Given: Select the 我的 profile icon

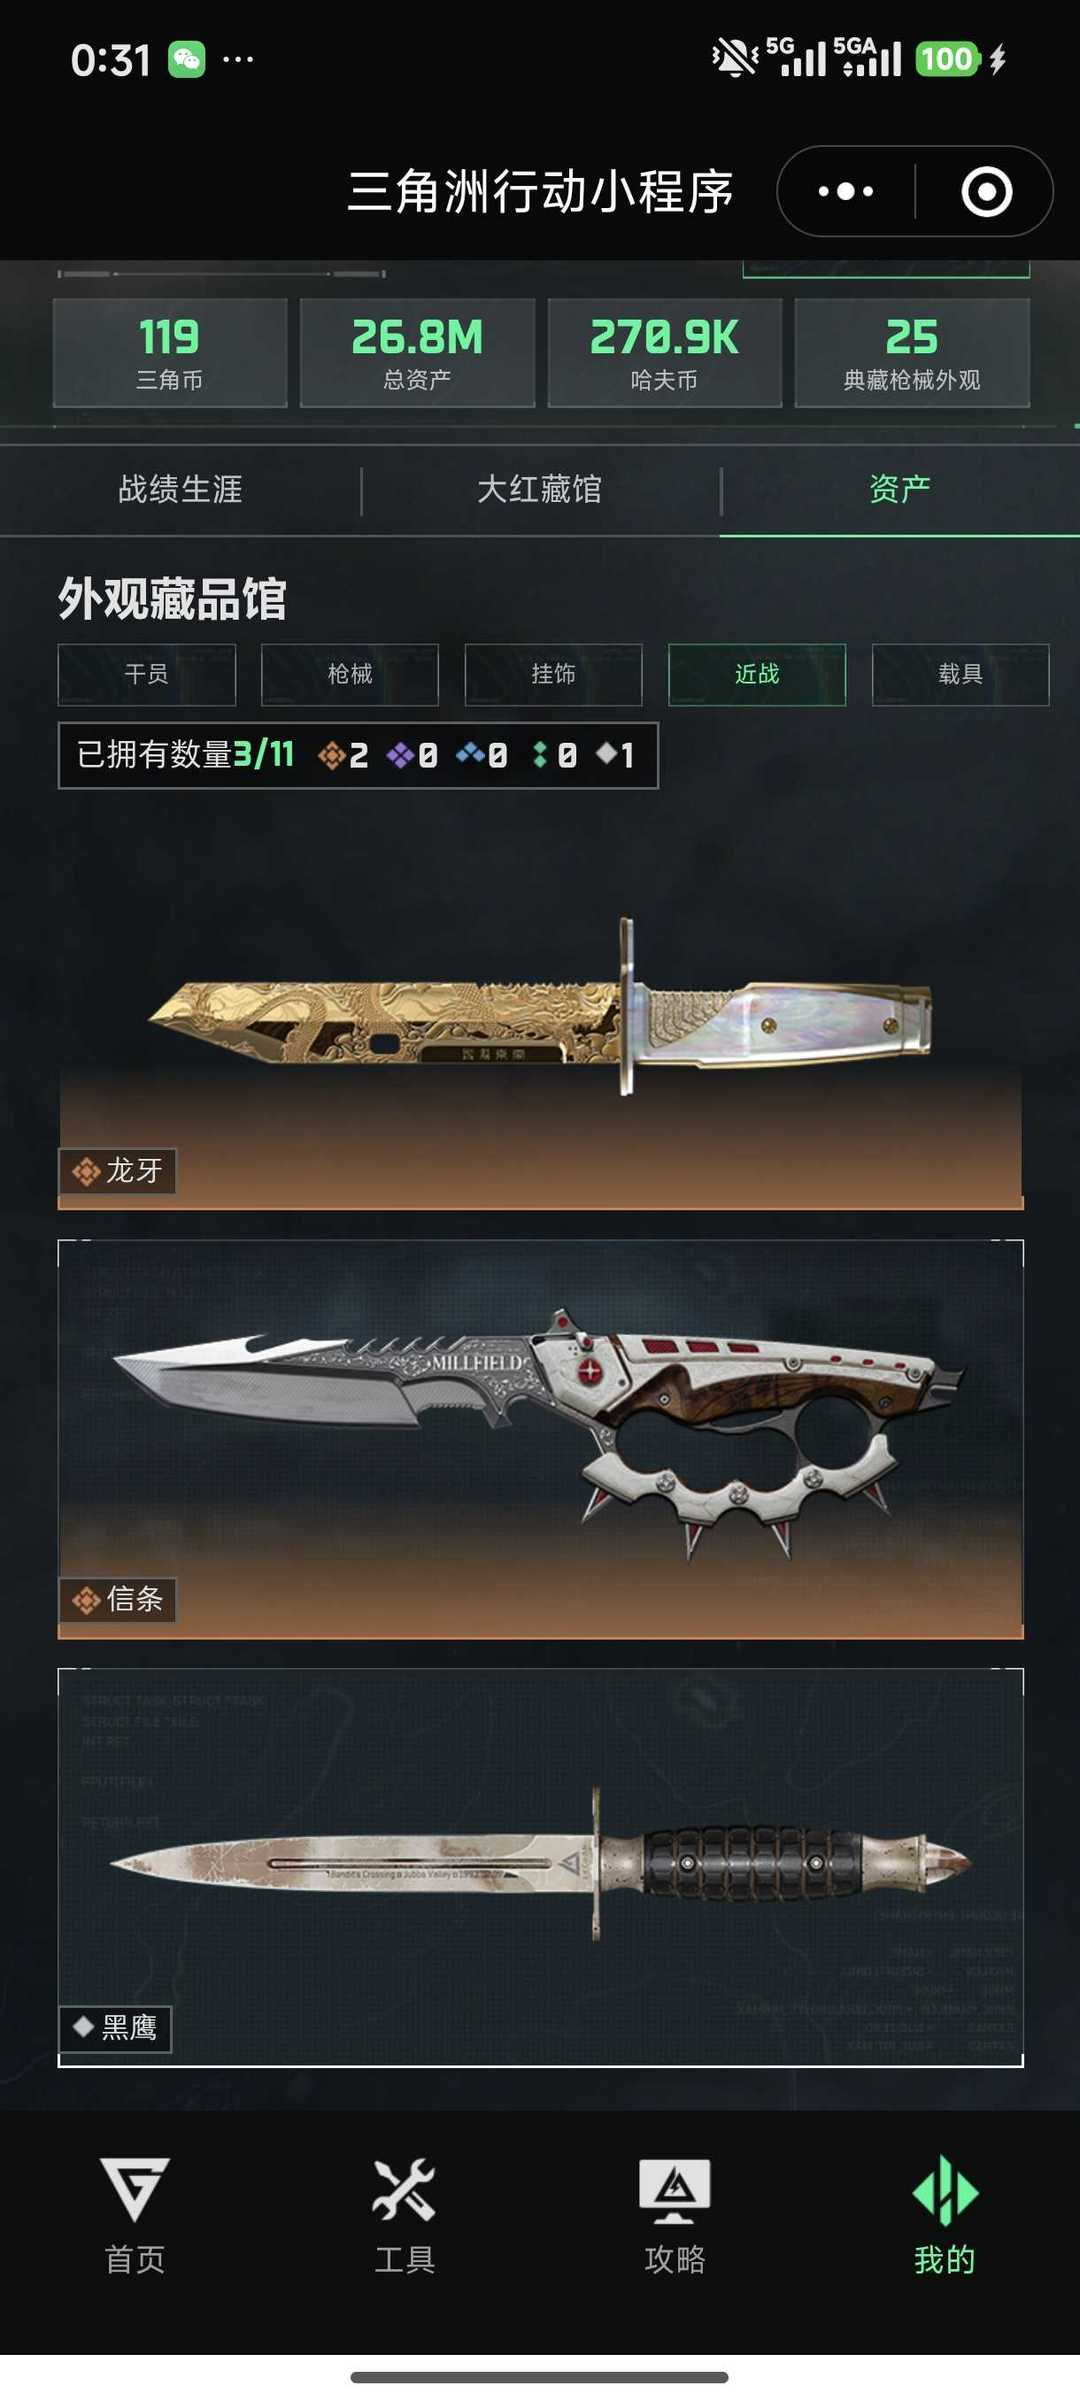Looking at the screenshot, I should click(x=945, y=2215).
